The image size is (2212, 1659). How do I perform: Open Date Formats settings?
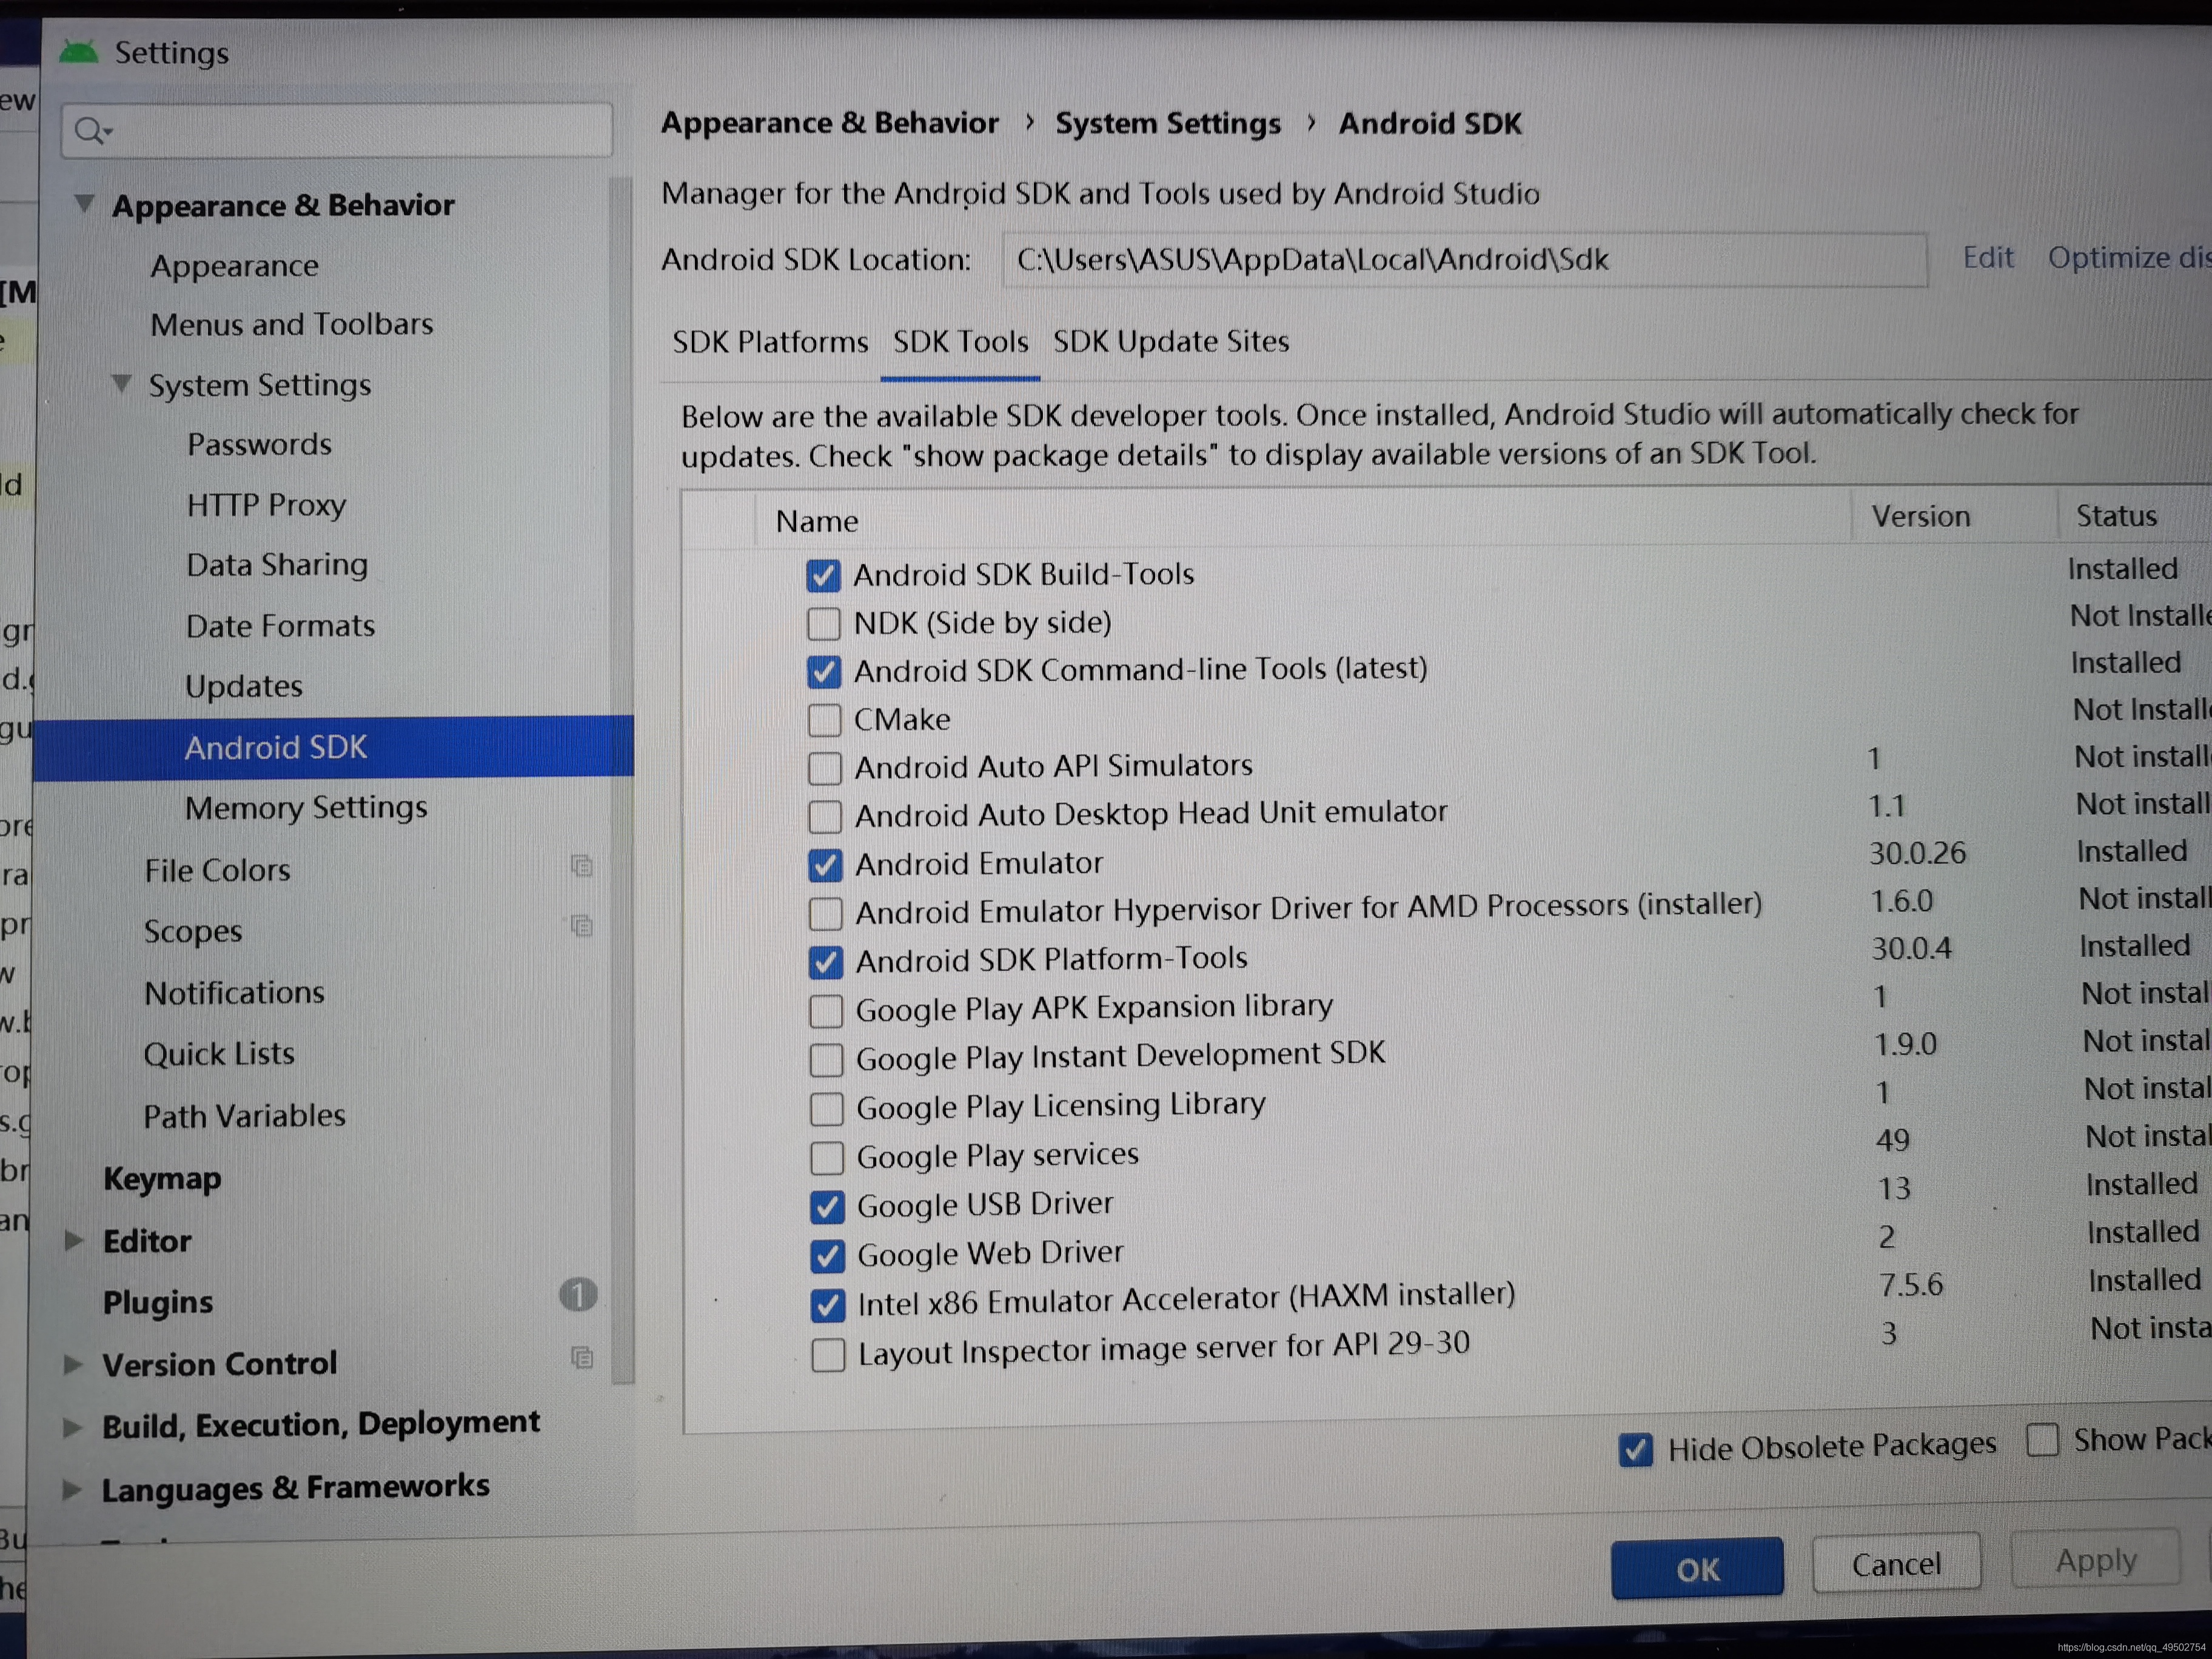tap(280, 626)
